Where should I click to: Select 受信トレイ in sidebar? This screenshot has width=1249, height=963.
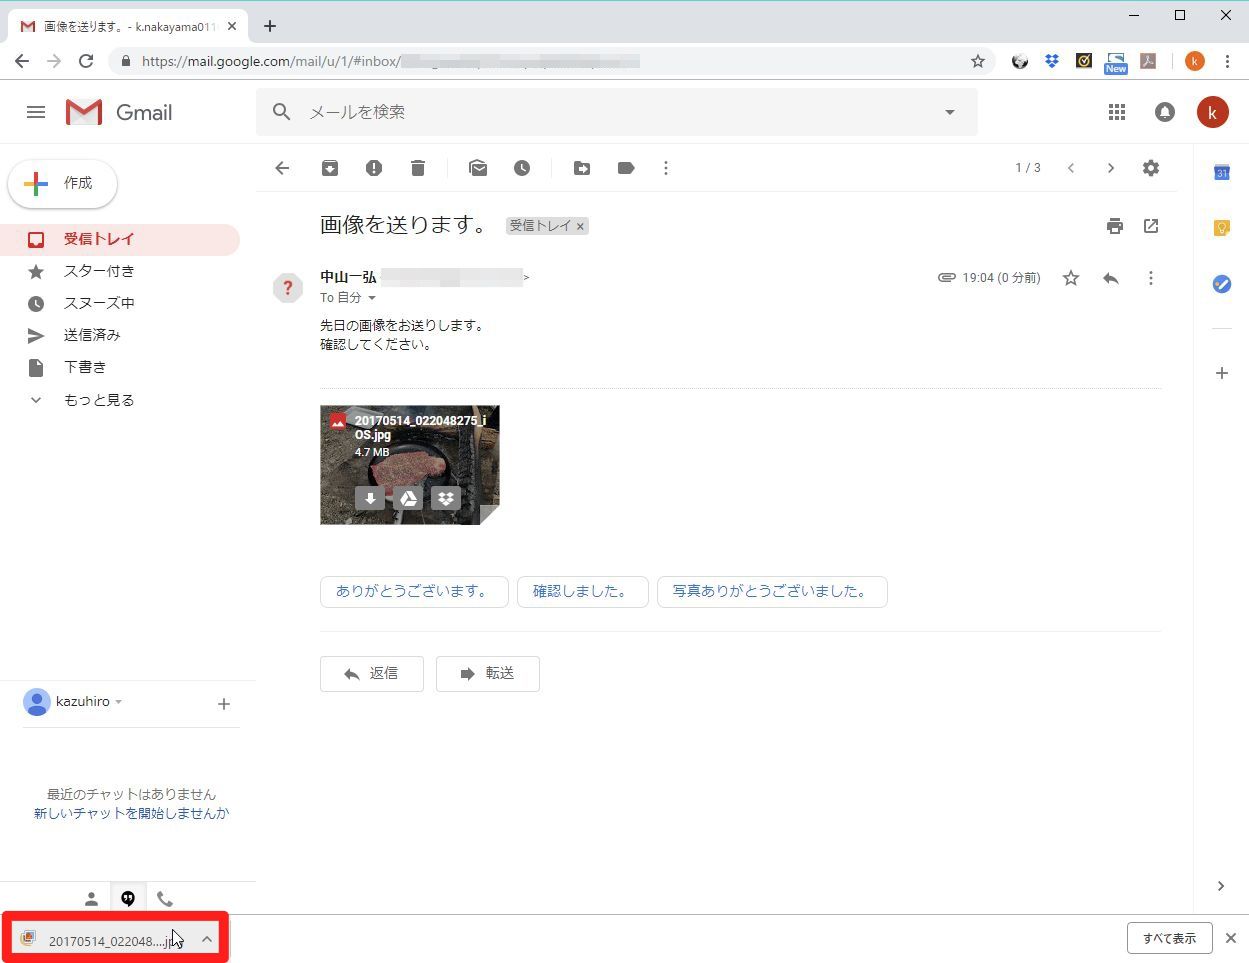120,239
